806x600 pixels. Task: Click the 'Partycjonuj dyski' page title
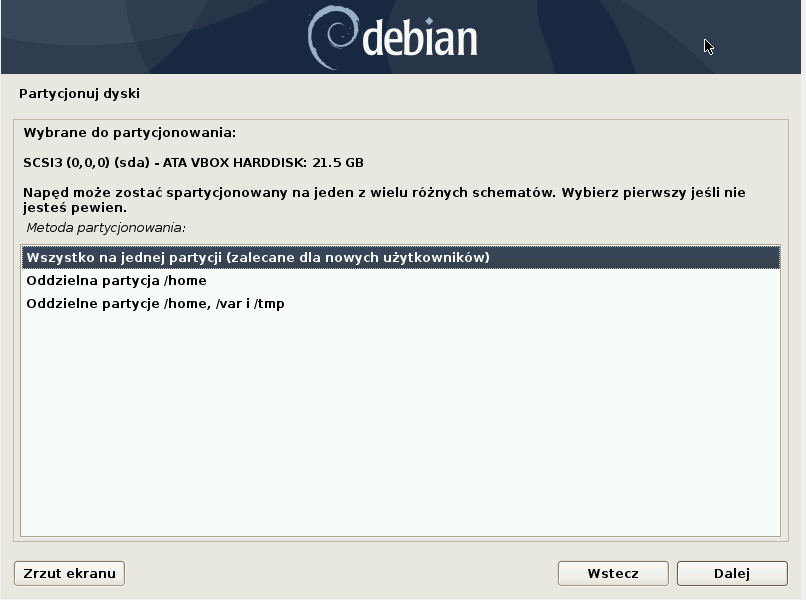[x=79, y=94]
